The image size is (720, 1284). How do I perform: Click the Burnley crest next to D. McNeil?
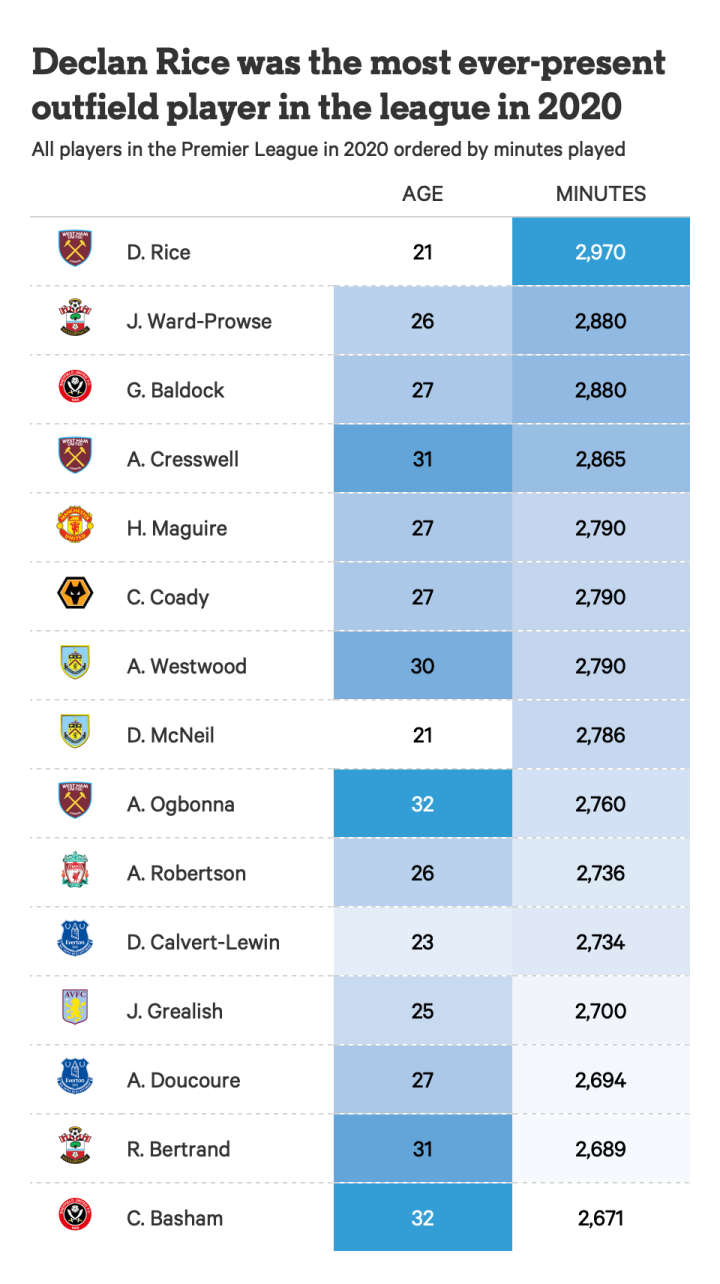[x=75, y=733]
